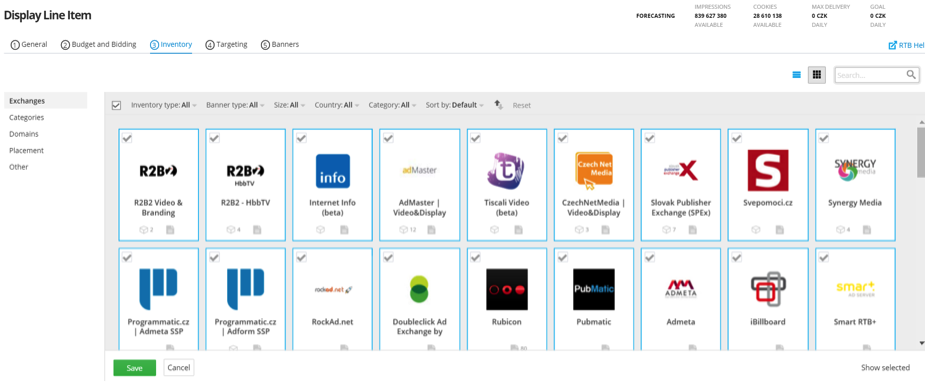
Task: Open Category filter dropdown
Action: pos(392,105)
